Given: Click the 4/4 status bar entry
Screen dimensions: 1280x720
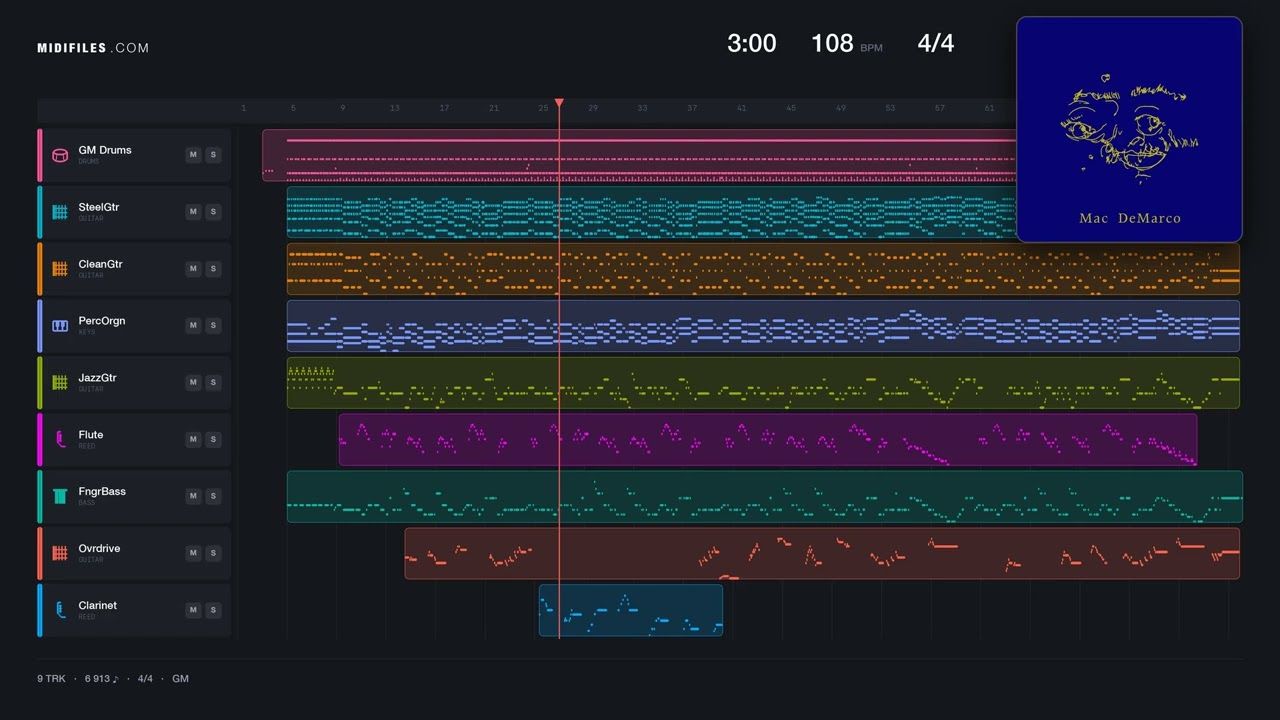Looking at the screenshot, I should coord(145,679).
